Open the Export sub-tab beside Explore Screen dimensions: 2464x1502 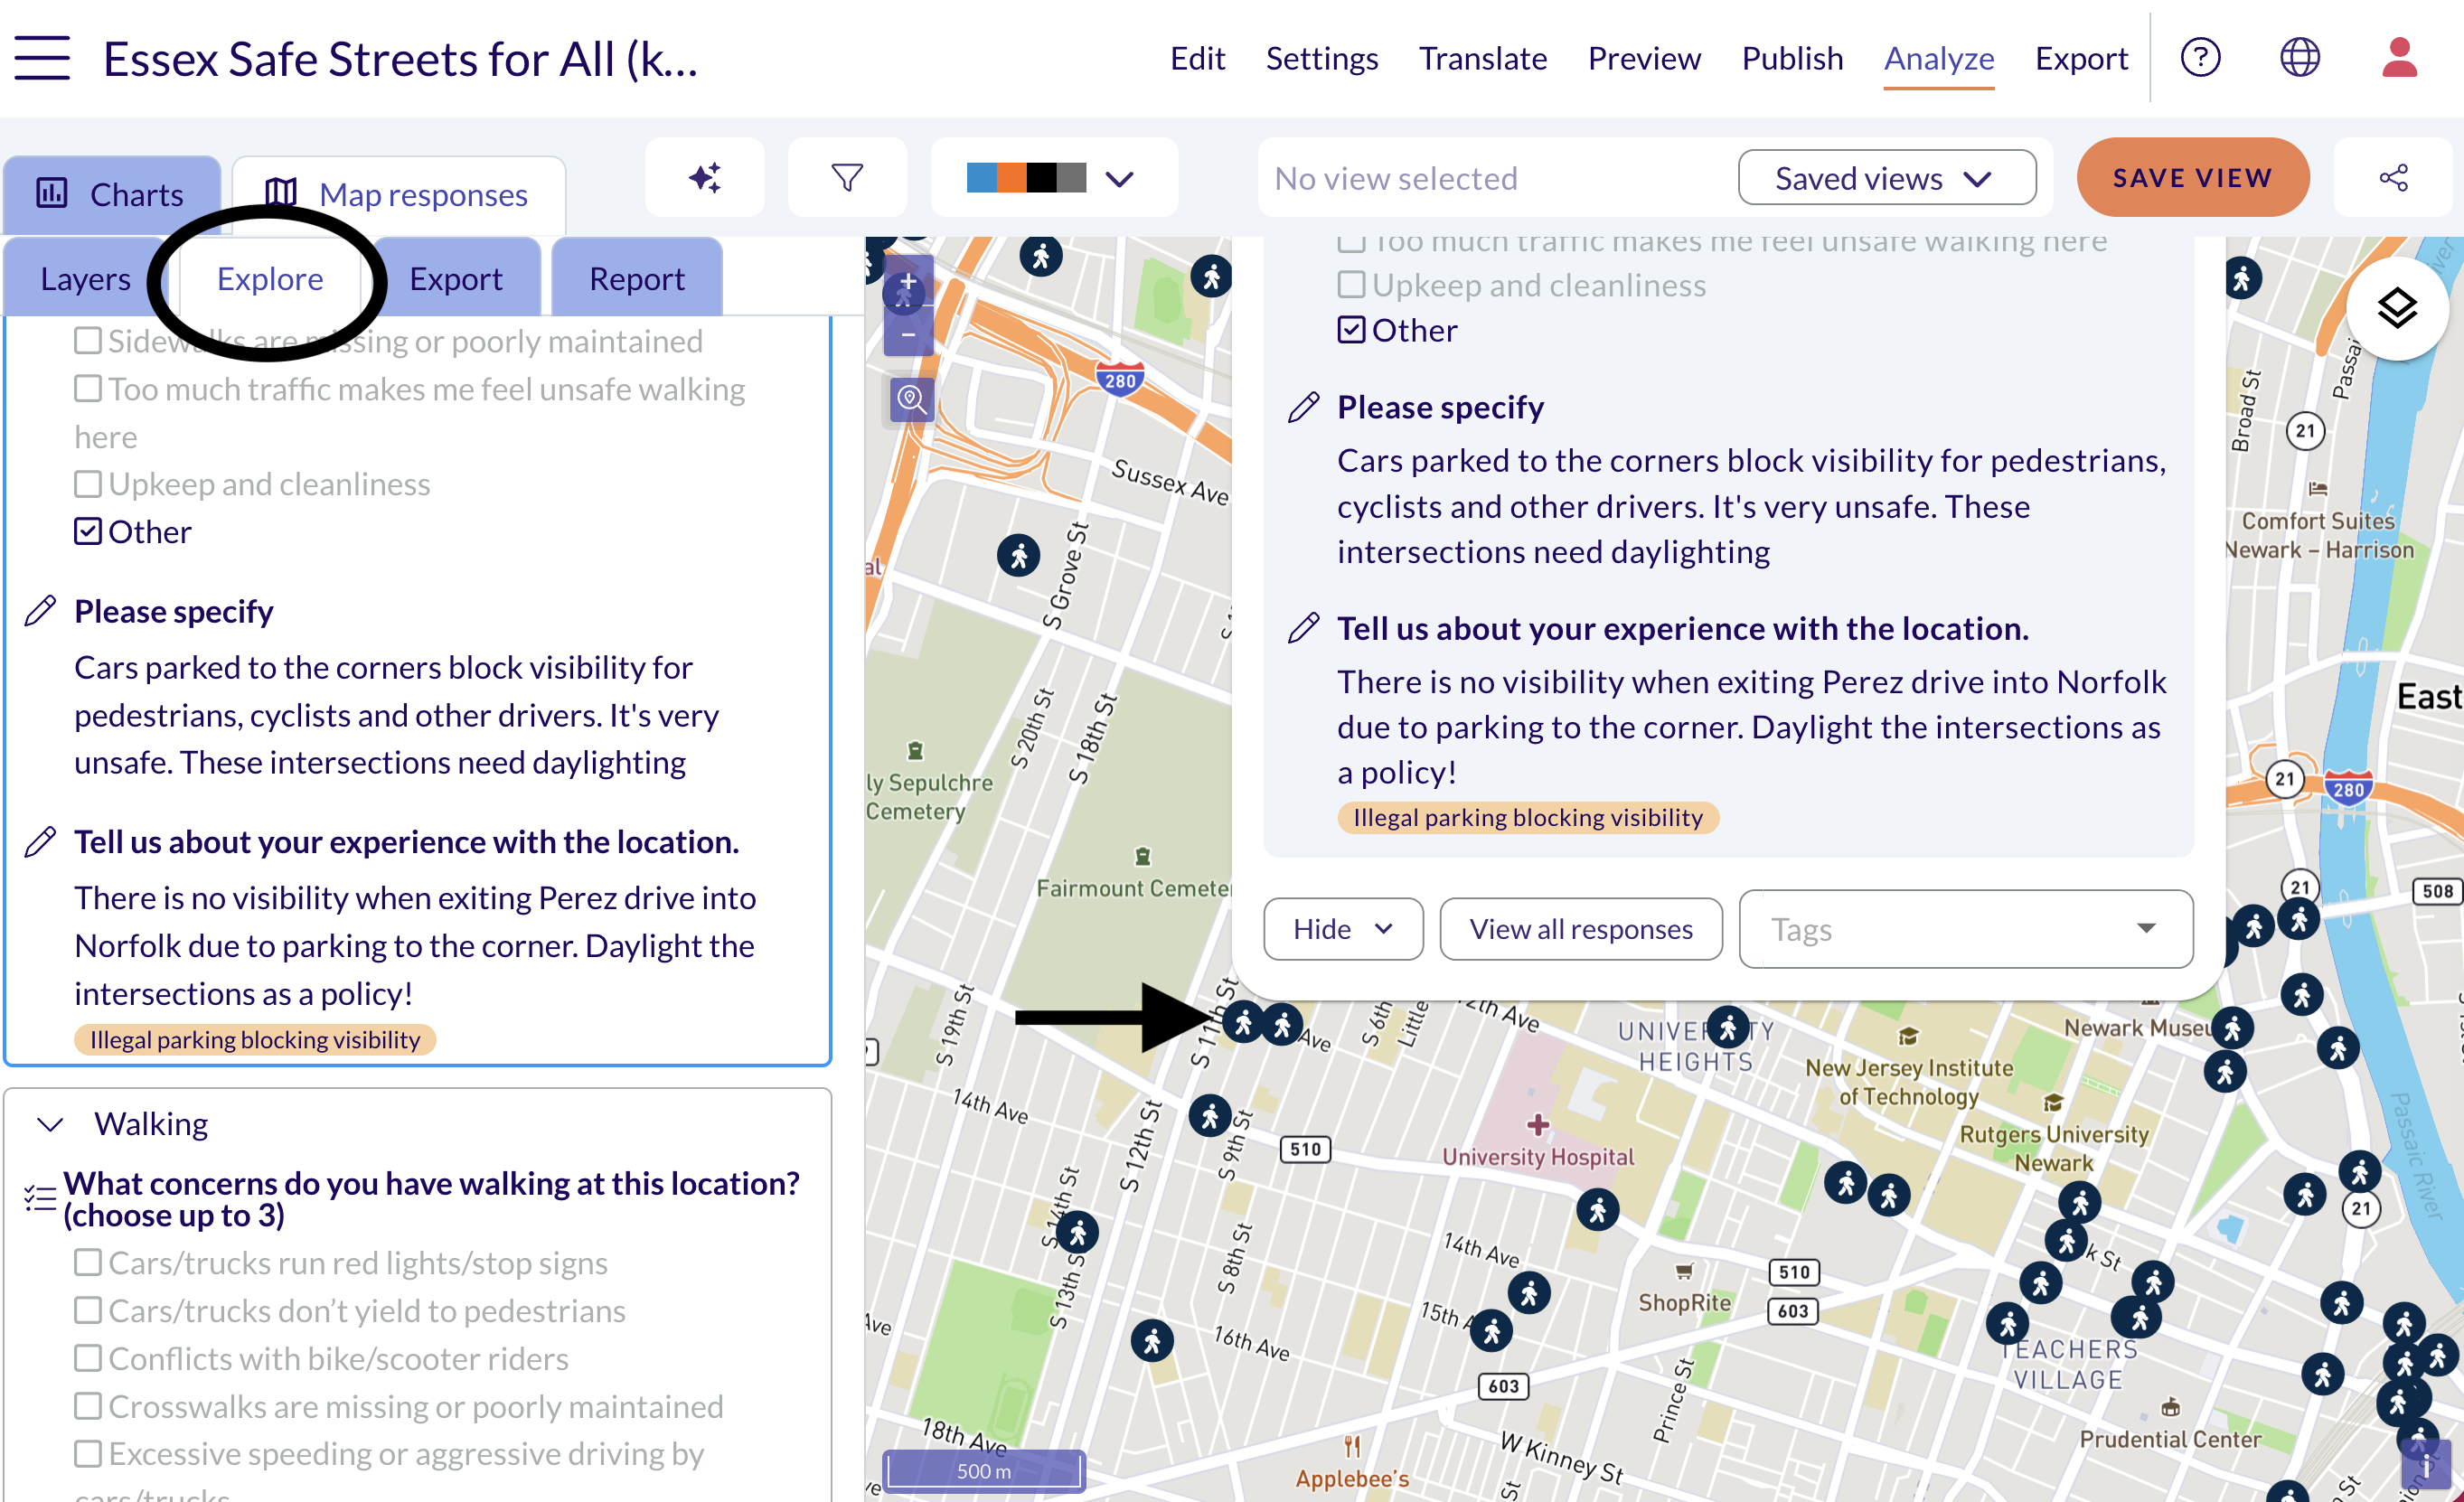click(456, 278)
